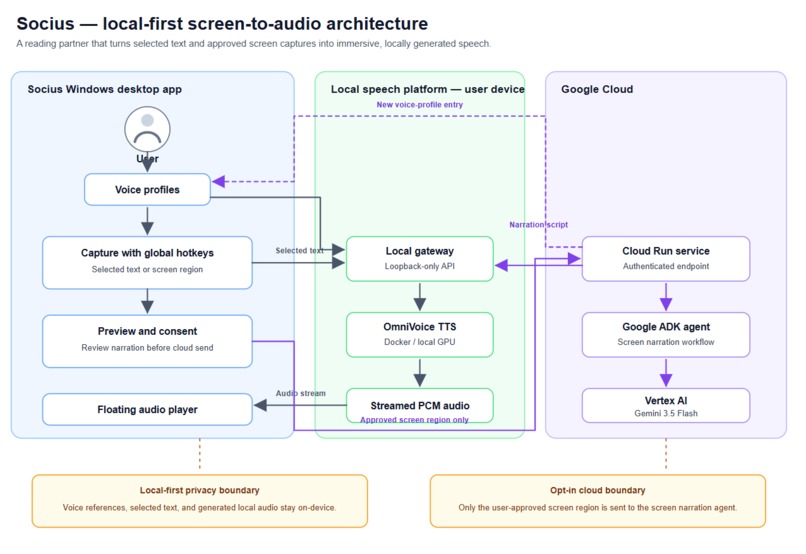Click the Local-first privacy boundary note

point(200,501)
